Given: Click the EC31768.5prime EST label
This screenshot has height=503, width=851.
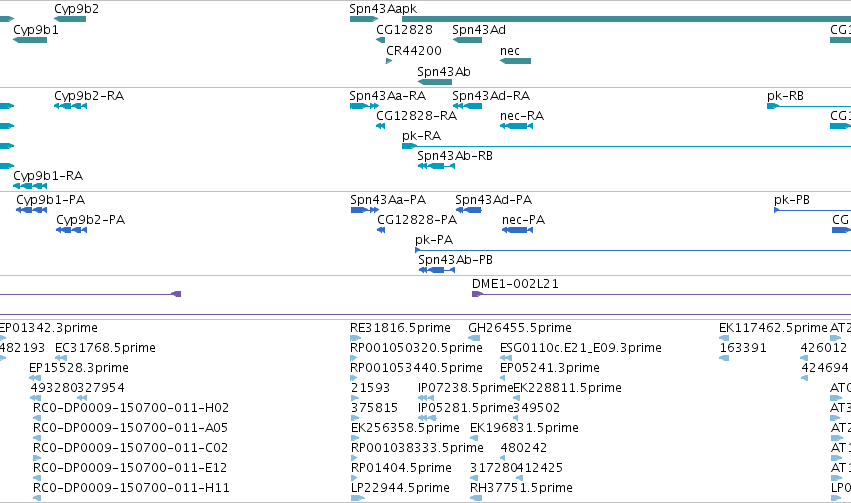Looking at the screenshot, I should tap(105, 348).
